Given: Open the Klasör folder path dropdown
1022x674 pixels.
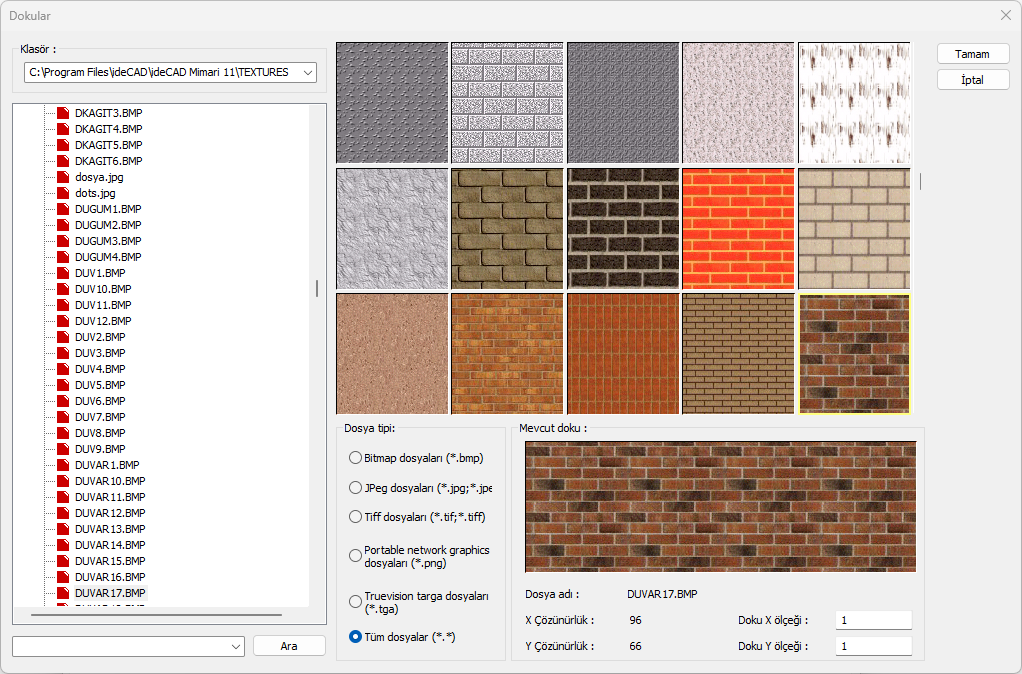Looking at the screenshot, I should point(307,72).
